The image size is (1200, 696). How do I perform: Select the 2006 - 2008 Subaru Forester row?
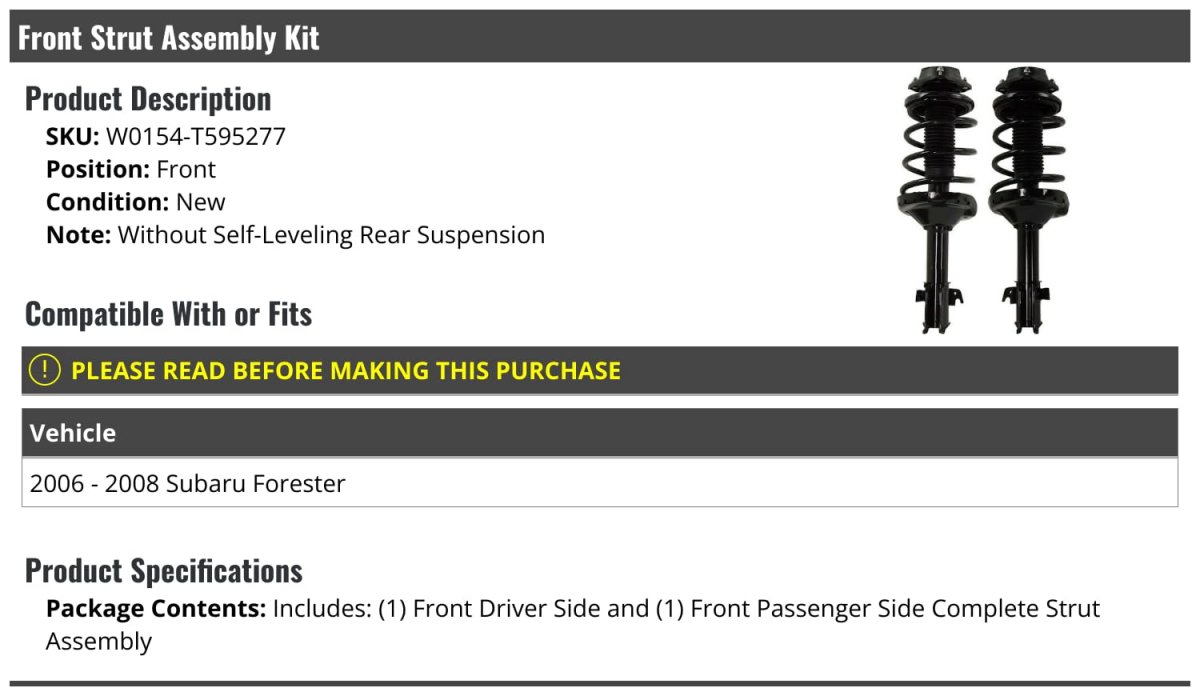[x=600, y=483]
